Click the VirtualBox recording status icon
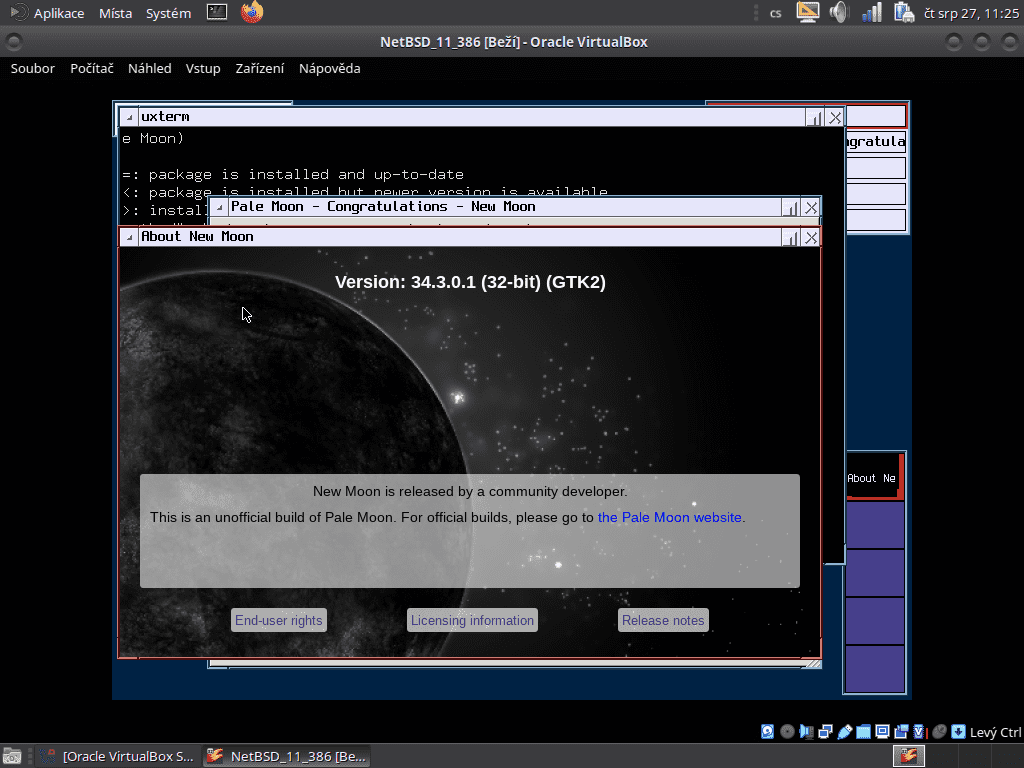Screen dimensions: 1024x768 click(x=901, y=731)
